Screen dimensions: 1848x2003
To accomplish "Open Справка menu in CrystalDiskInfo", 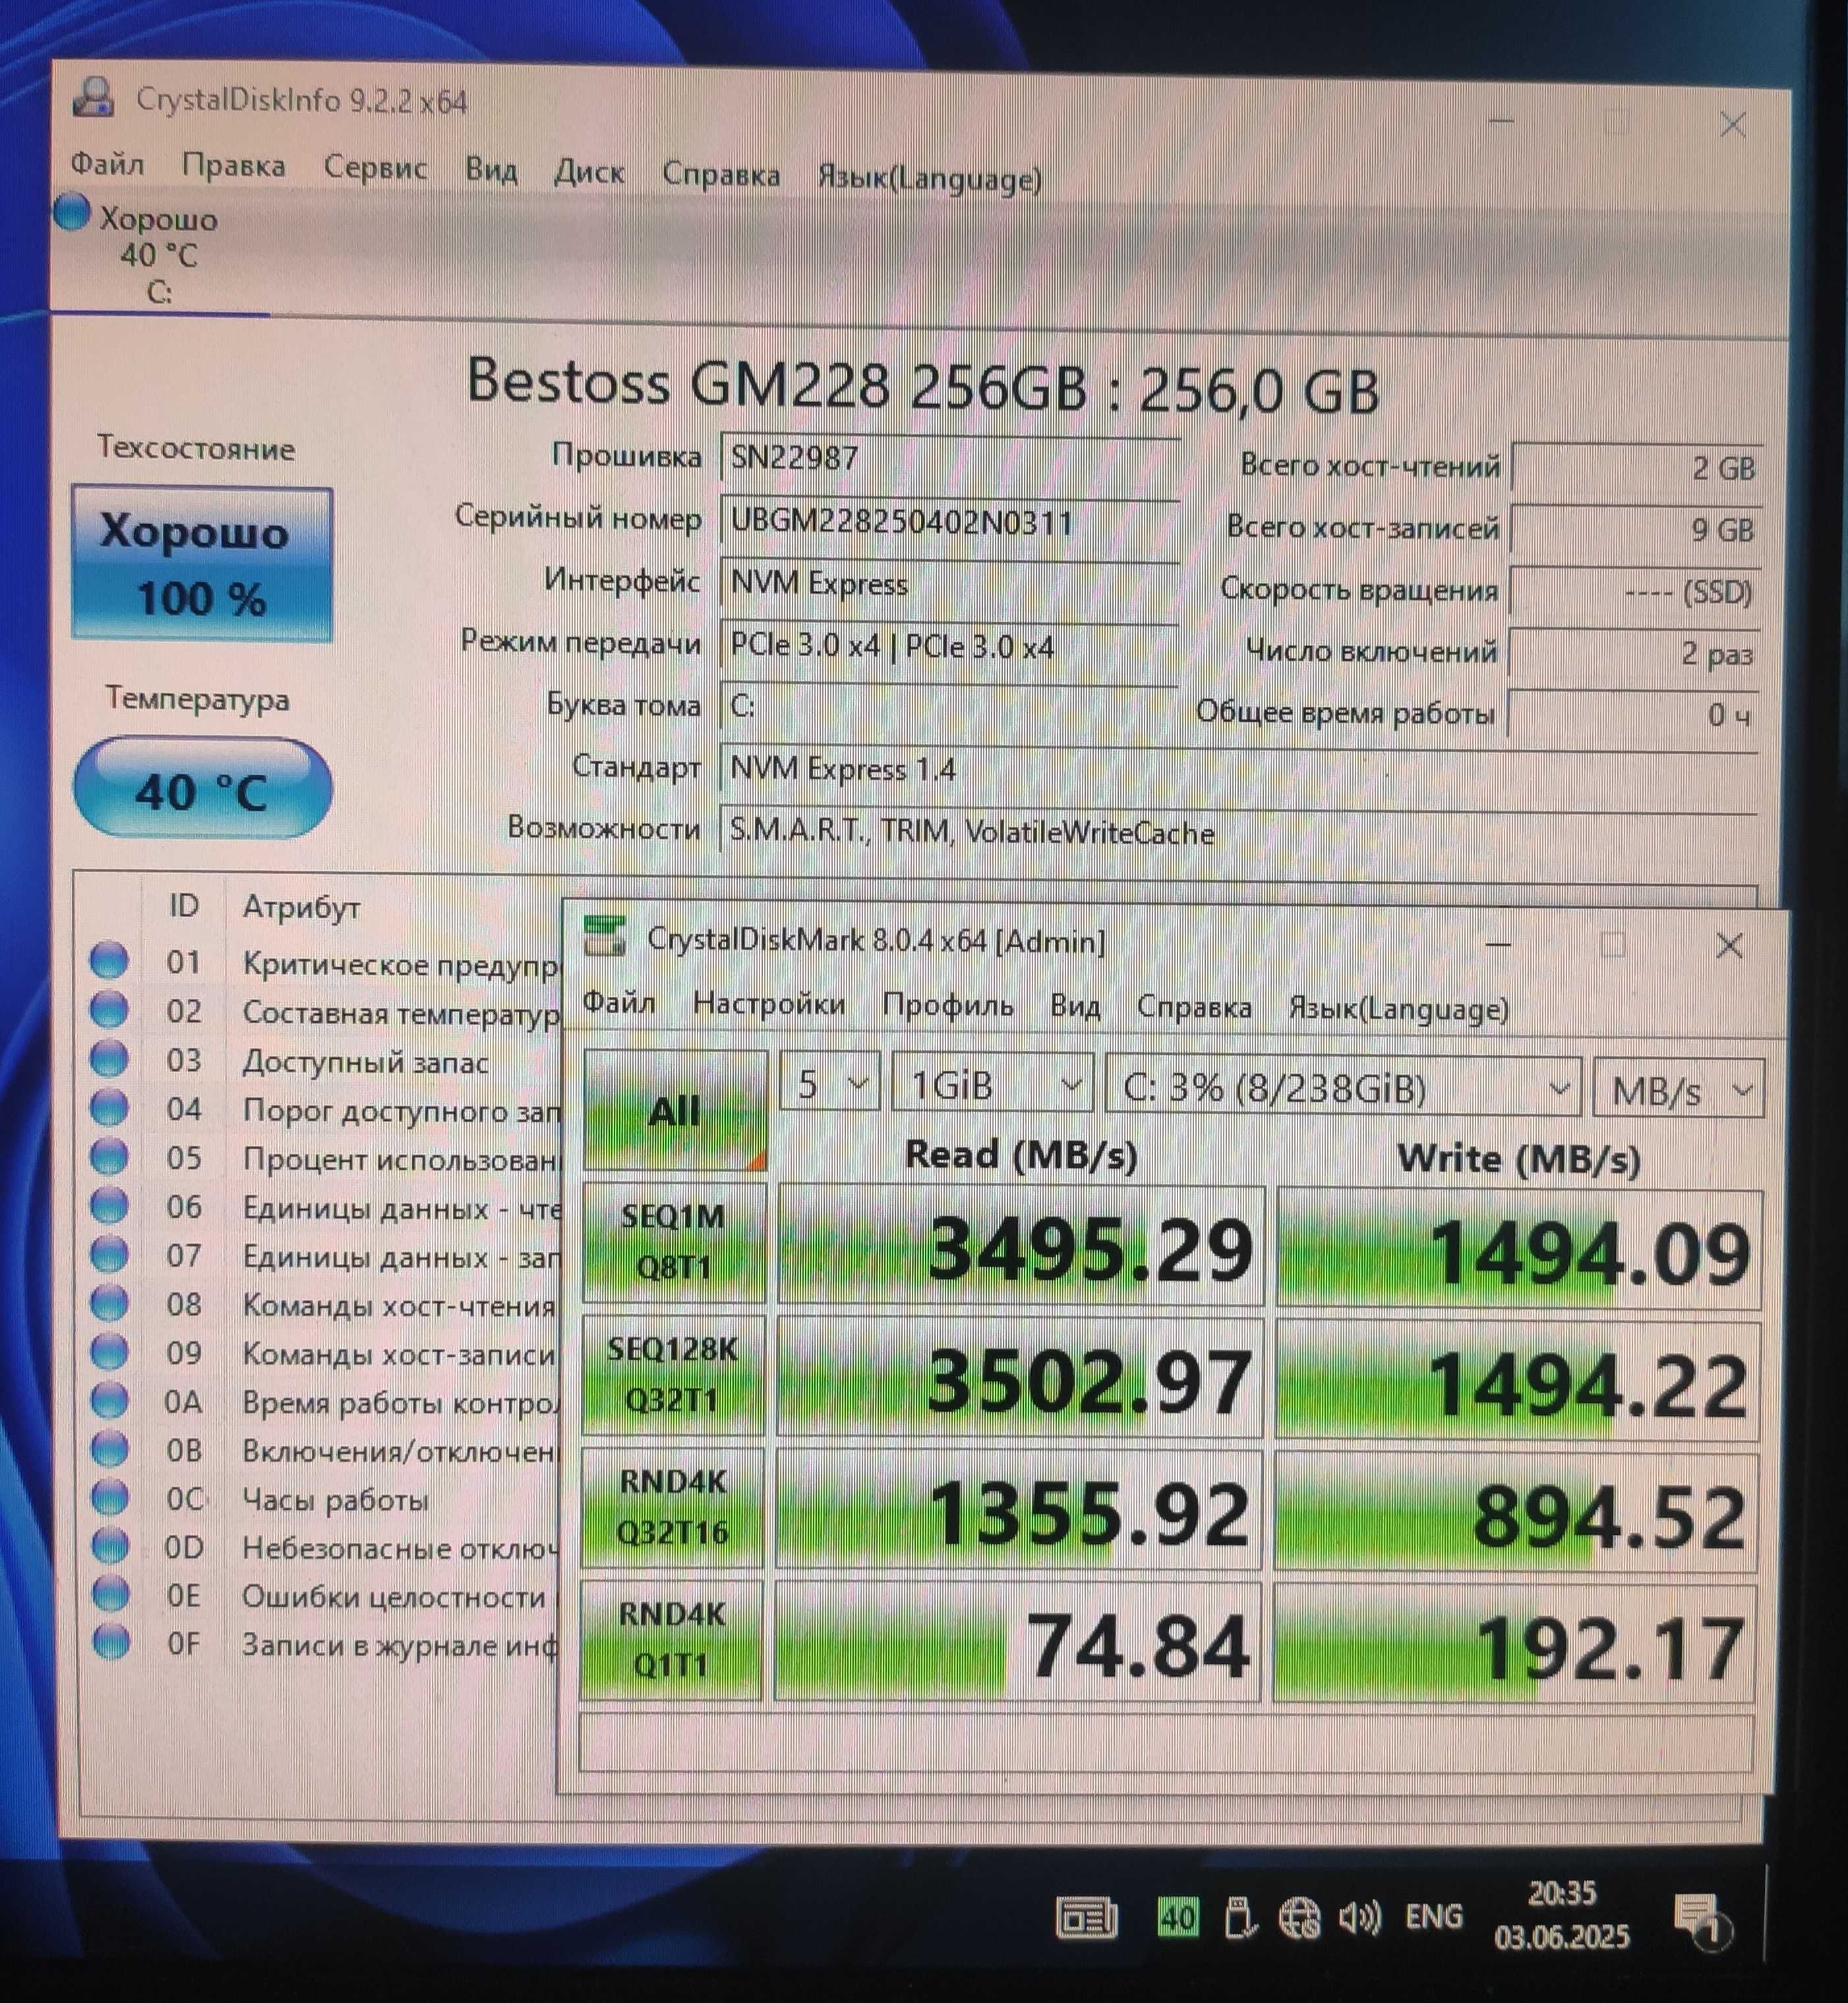I will pyautogui.click(x=721, y=174).
